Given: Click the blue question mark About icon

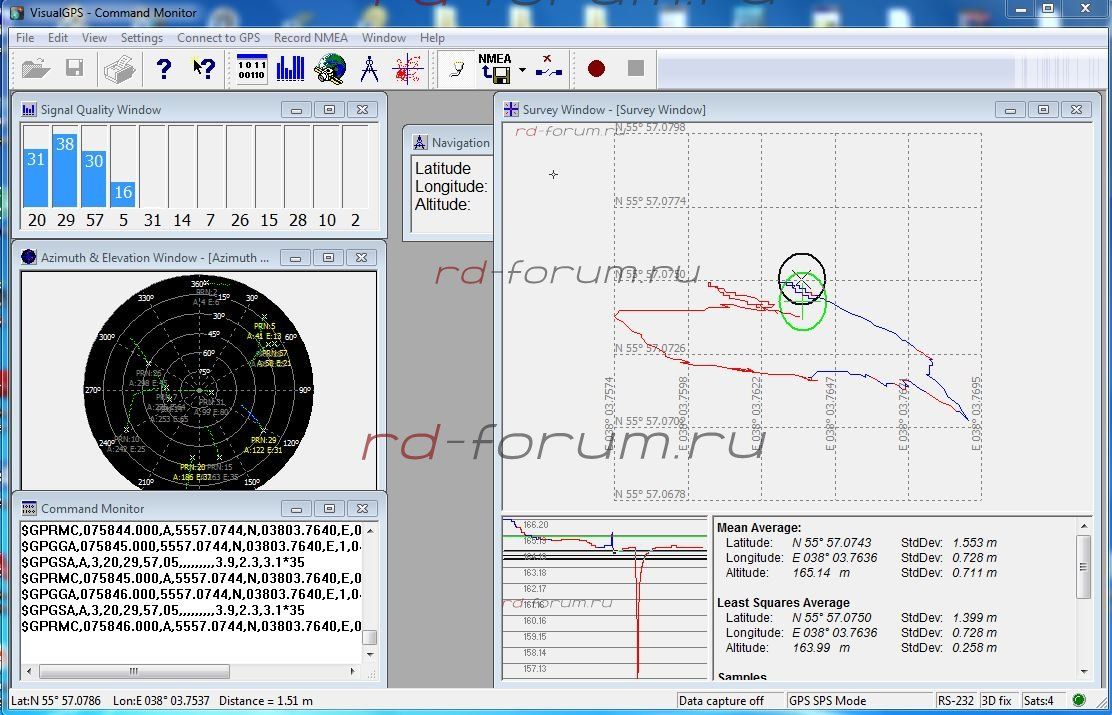Looking at the screenshot, I should tap(164, 68).
